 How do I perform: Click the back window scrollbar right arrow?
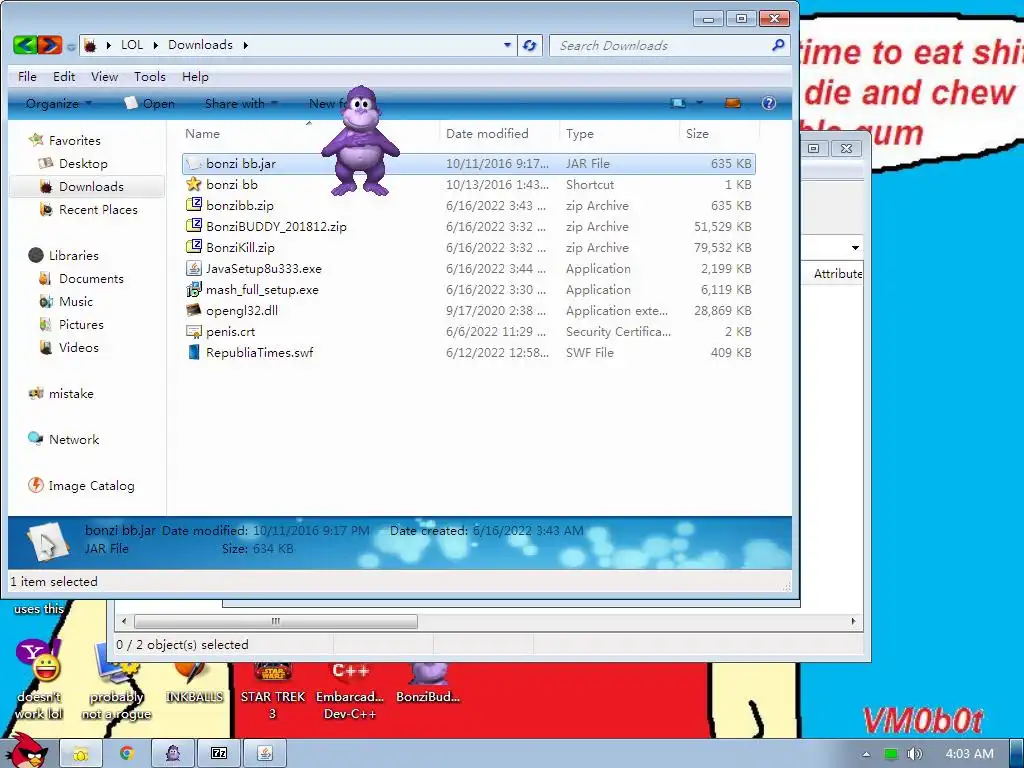coord(853,621)
